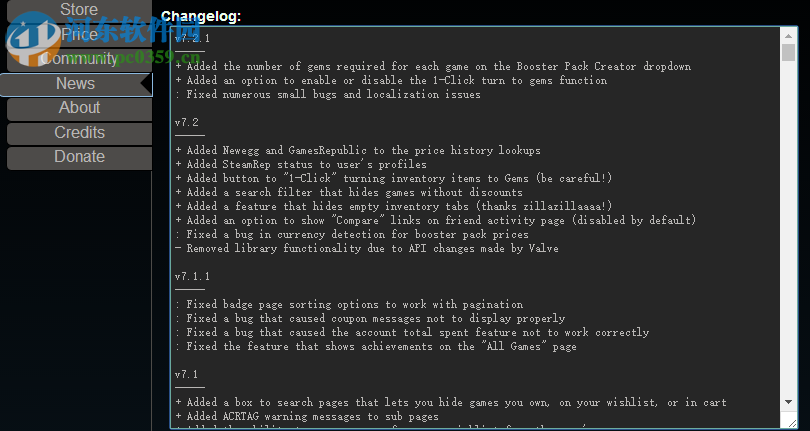
Task: Go to the About tab
Action: [79, 108]
